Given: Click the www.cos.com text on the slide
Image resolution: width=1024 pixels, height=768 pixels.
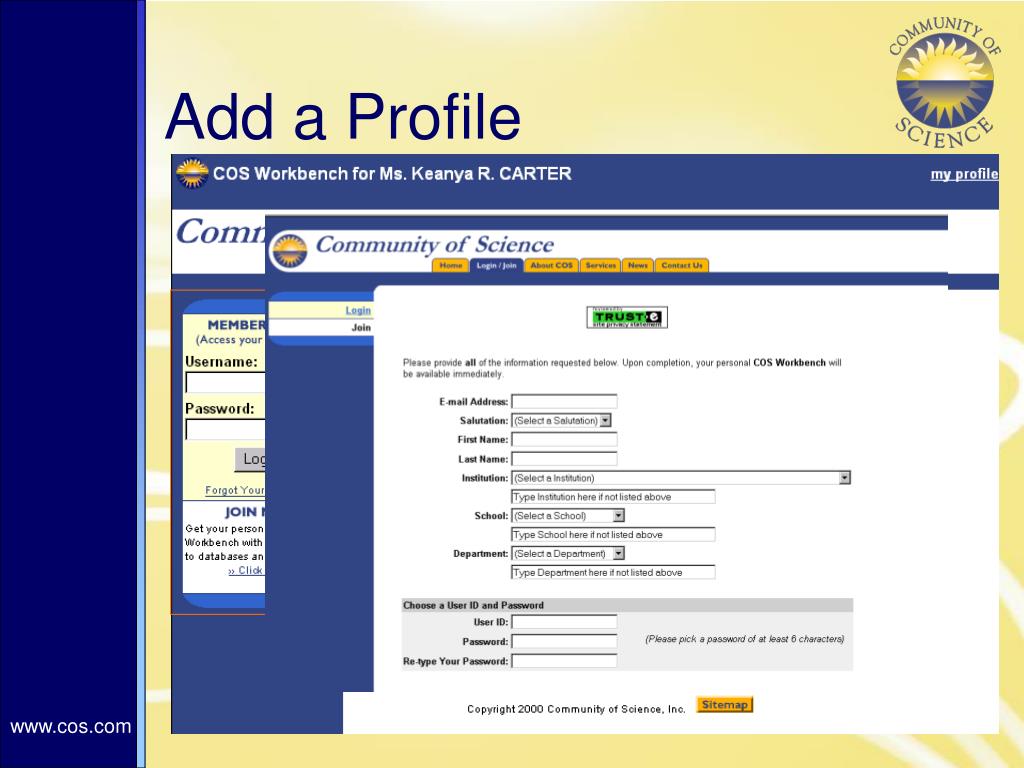Looking at the screenshot, I should tap(71, 726).
